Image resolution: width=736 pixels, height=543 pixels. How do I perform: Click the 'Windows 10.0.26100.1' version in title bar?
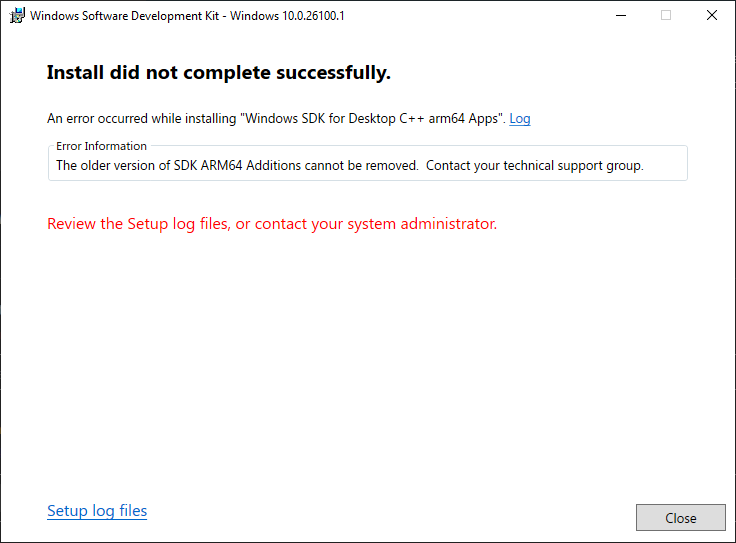287,16
